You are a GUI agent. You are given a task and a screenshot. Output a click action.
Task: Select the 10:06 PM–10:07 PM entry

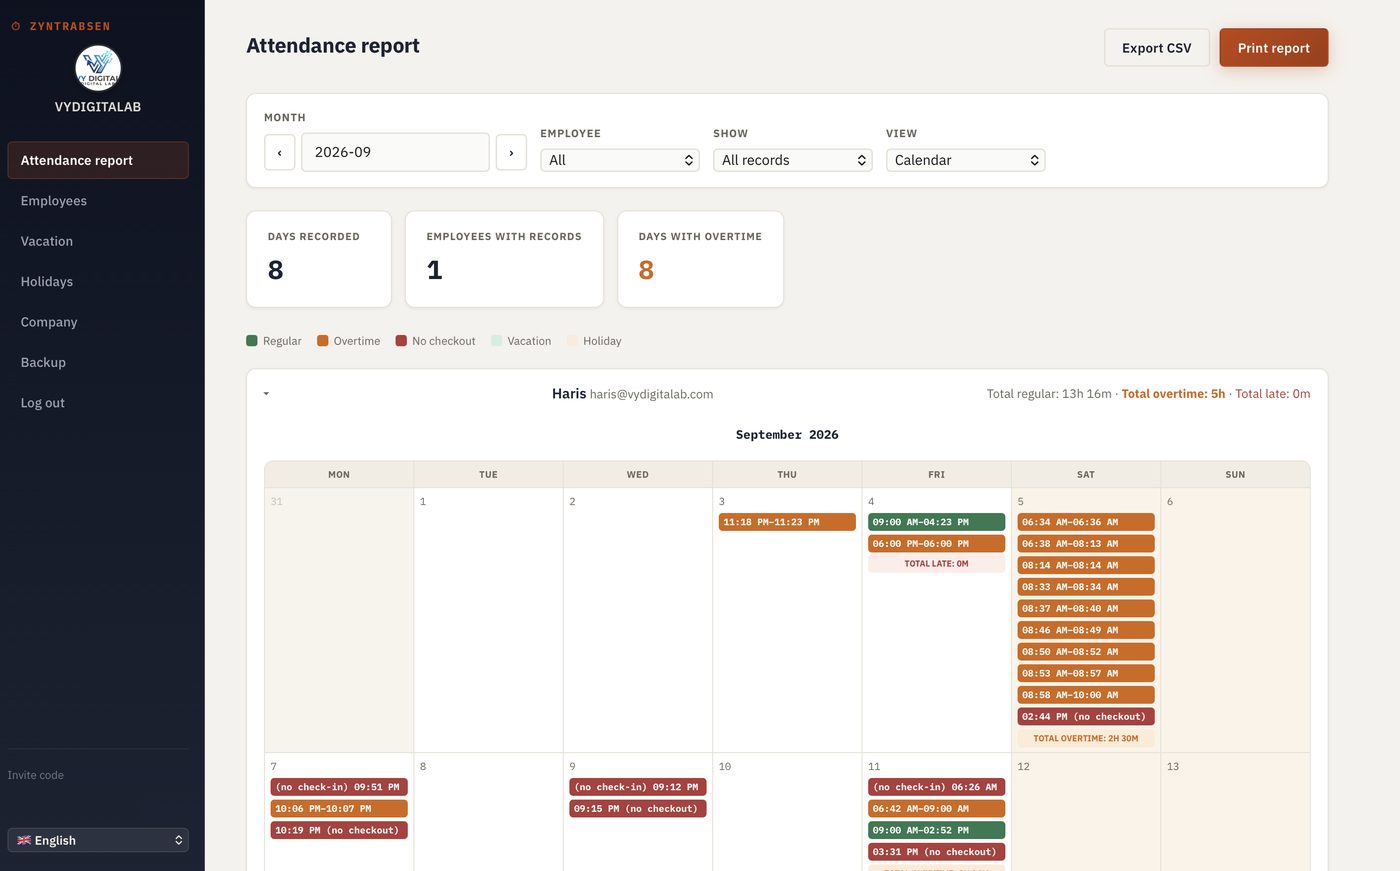pos(339,809)
